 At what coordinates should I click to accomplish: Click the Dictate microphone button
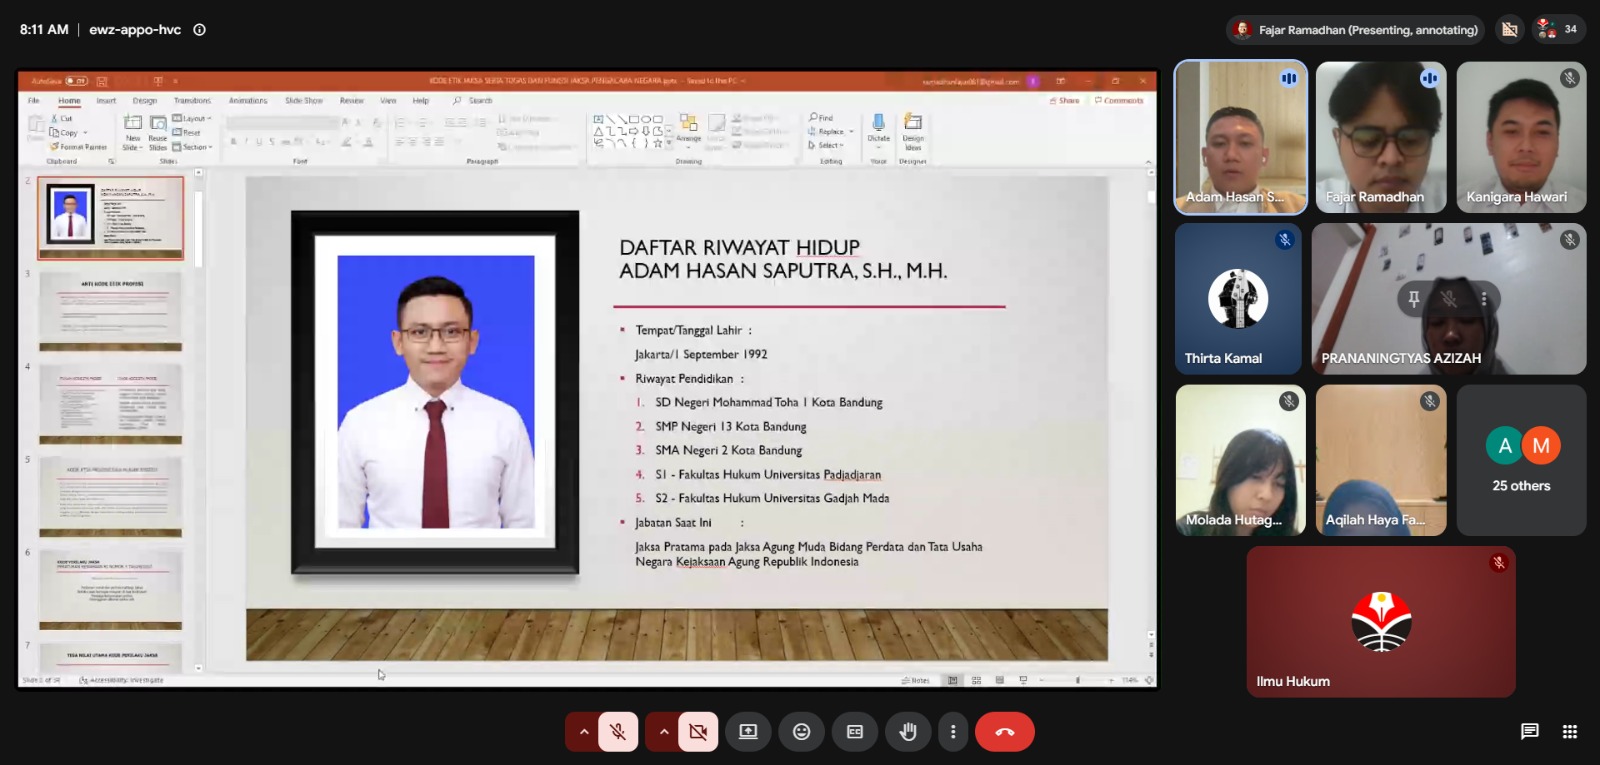click(878, 129)
